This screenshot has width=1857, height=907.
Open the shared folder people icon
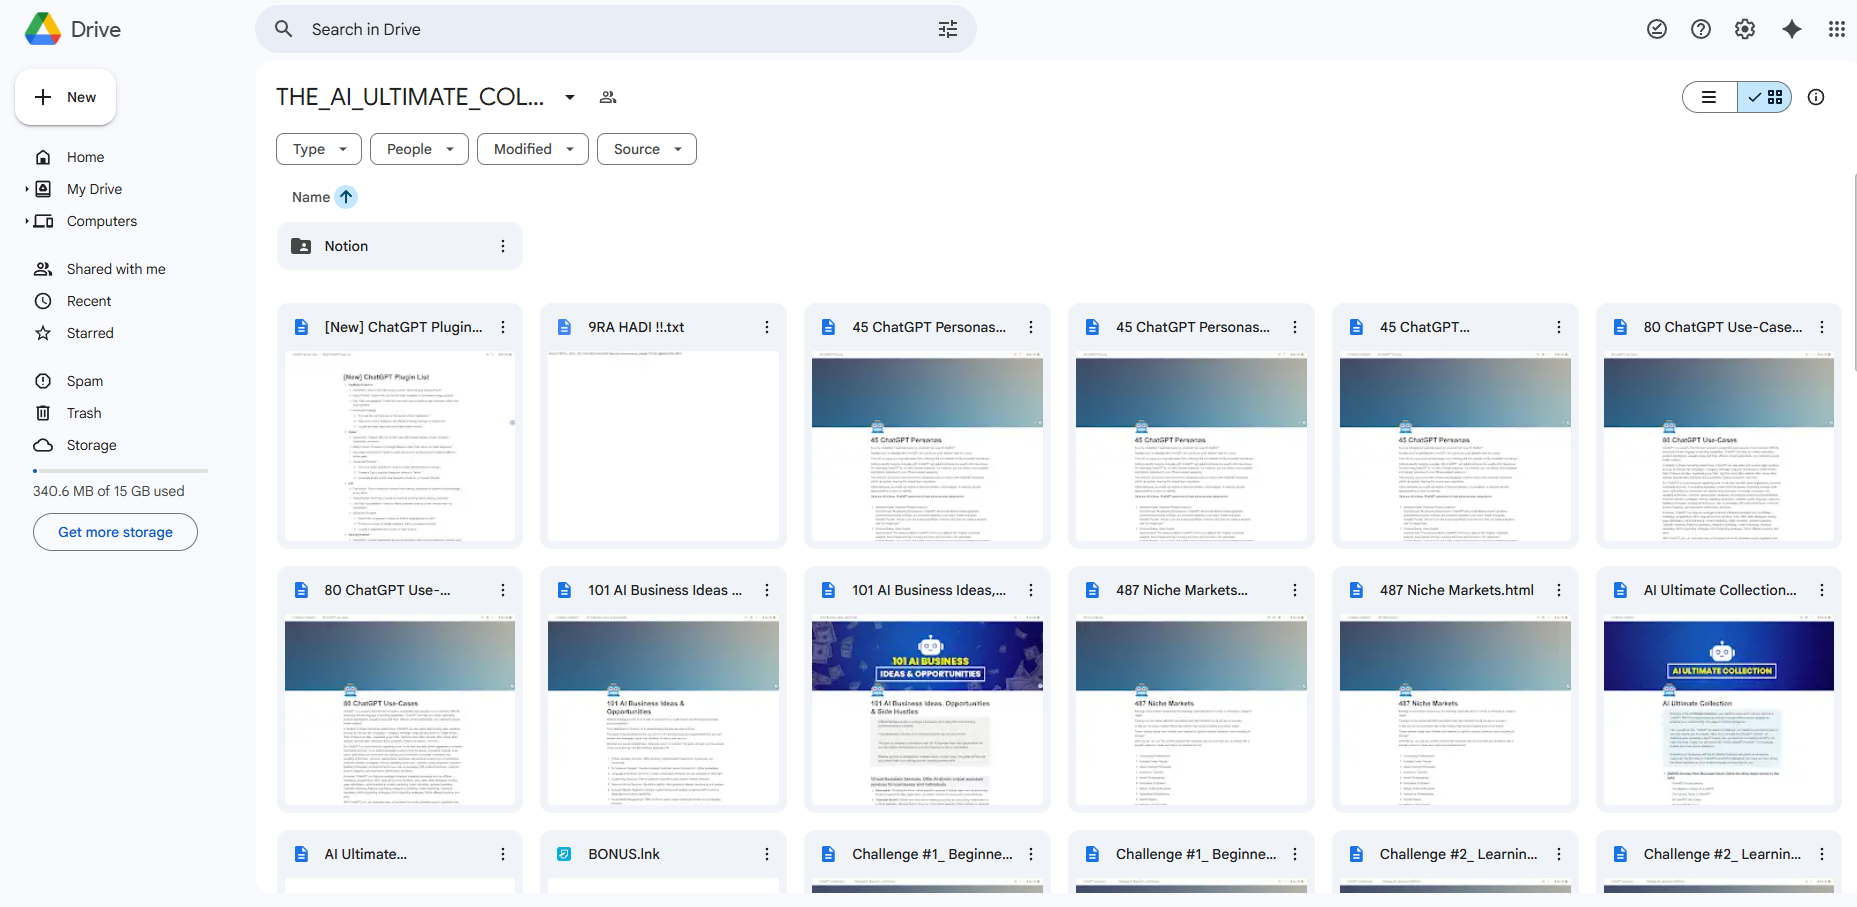(608, 97)
